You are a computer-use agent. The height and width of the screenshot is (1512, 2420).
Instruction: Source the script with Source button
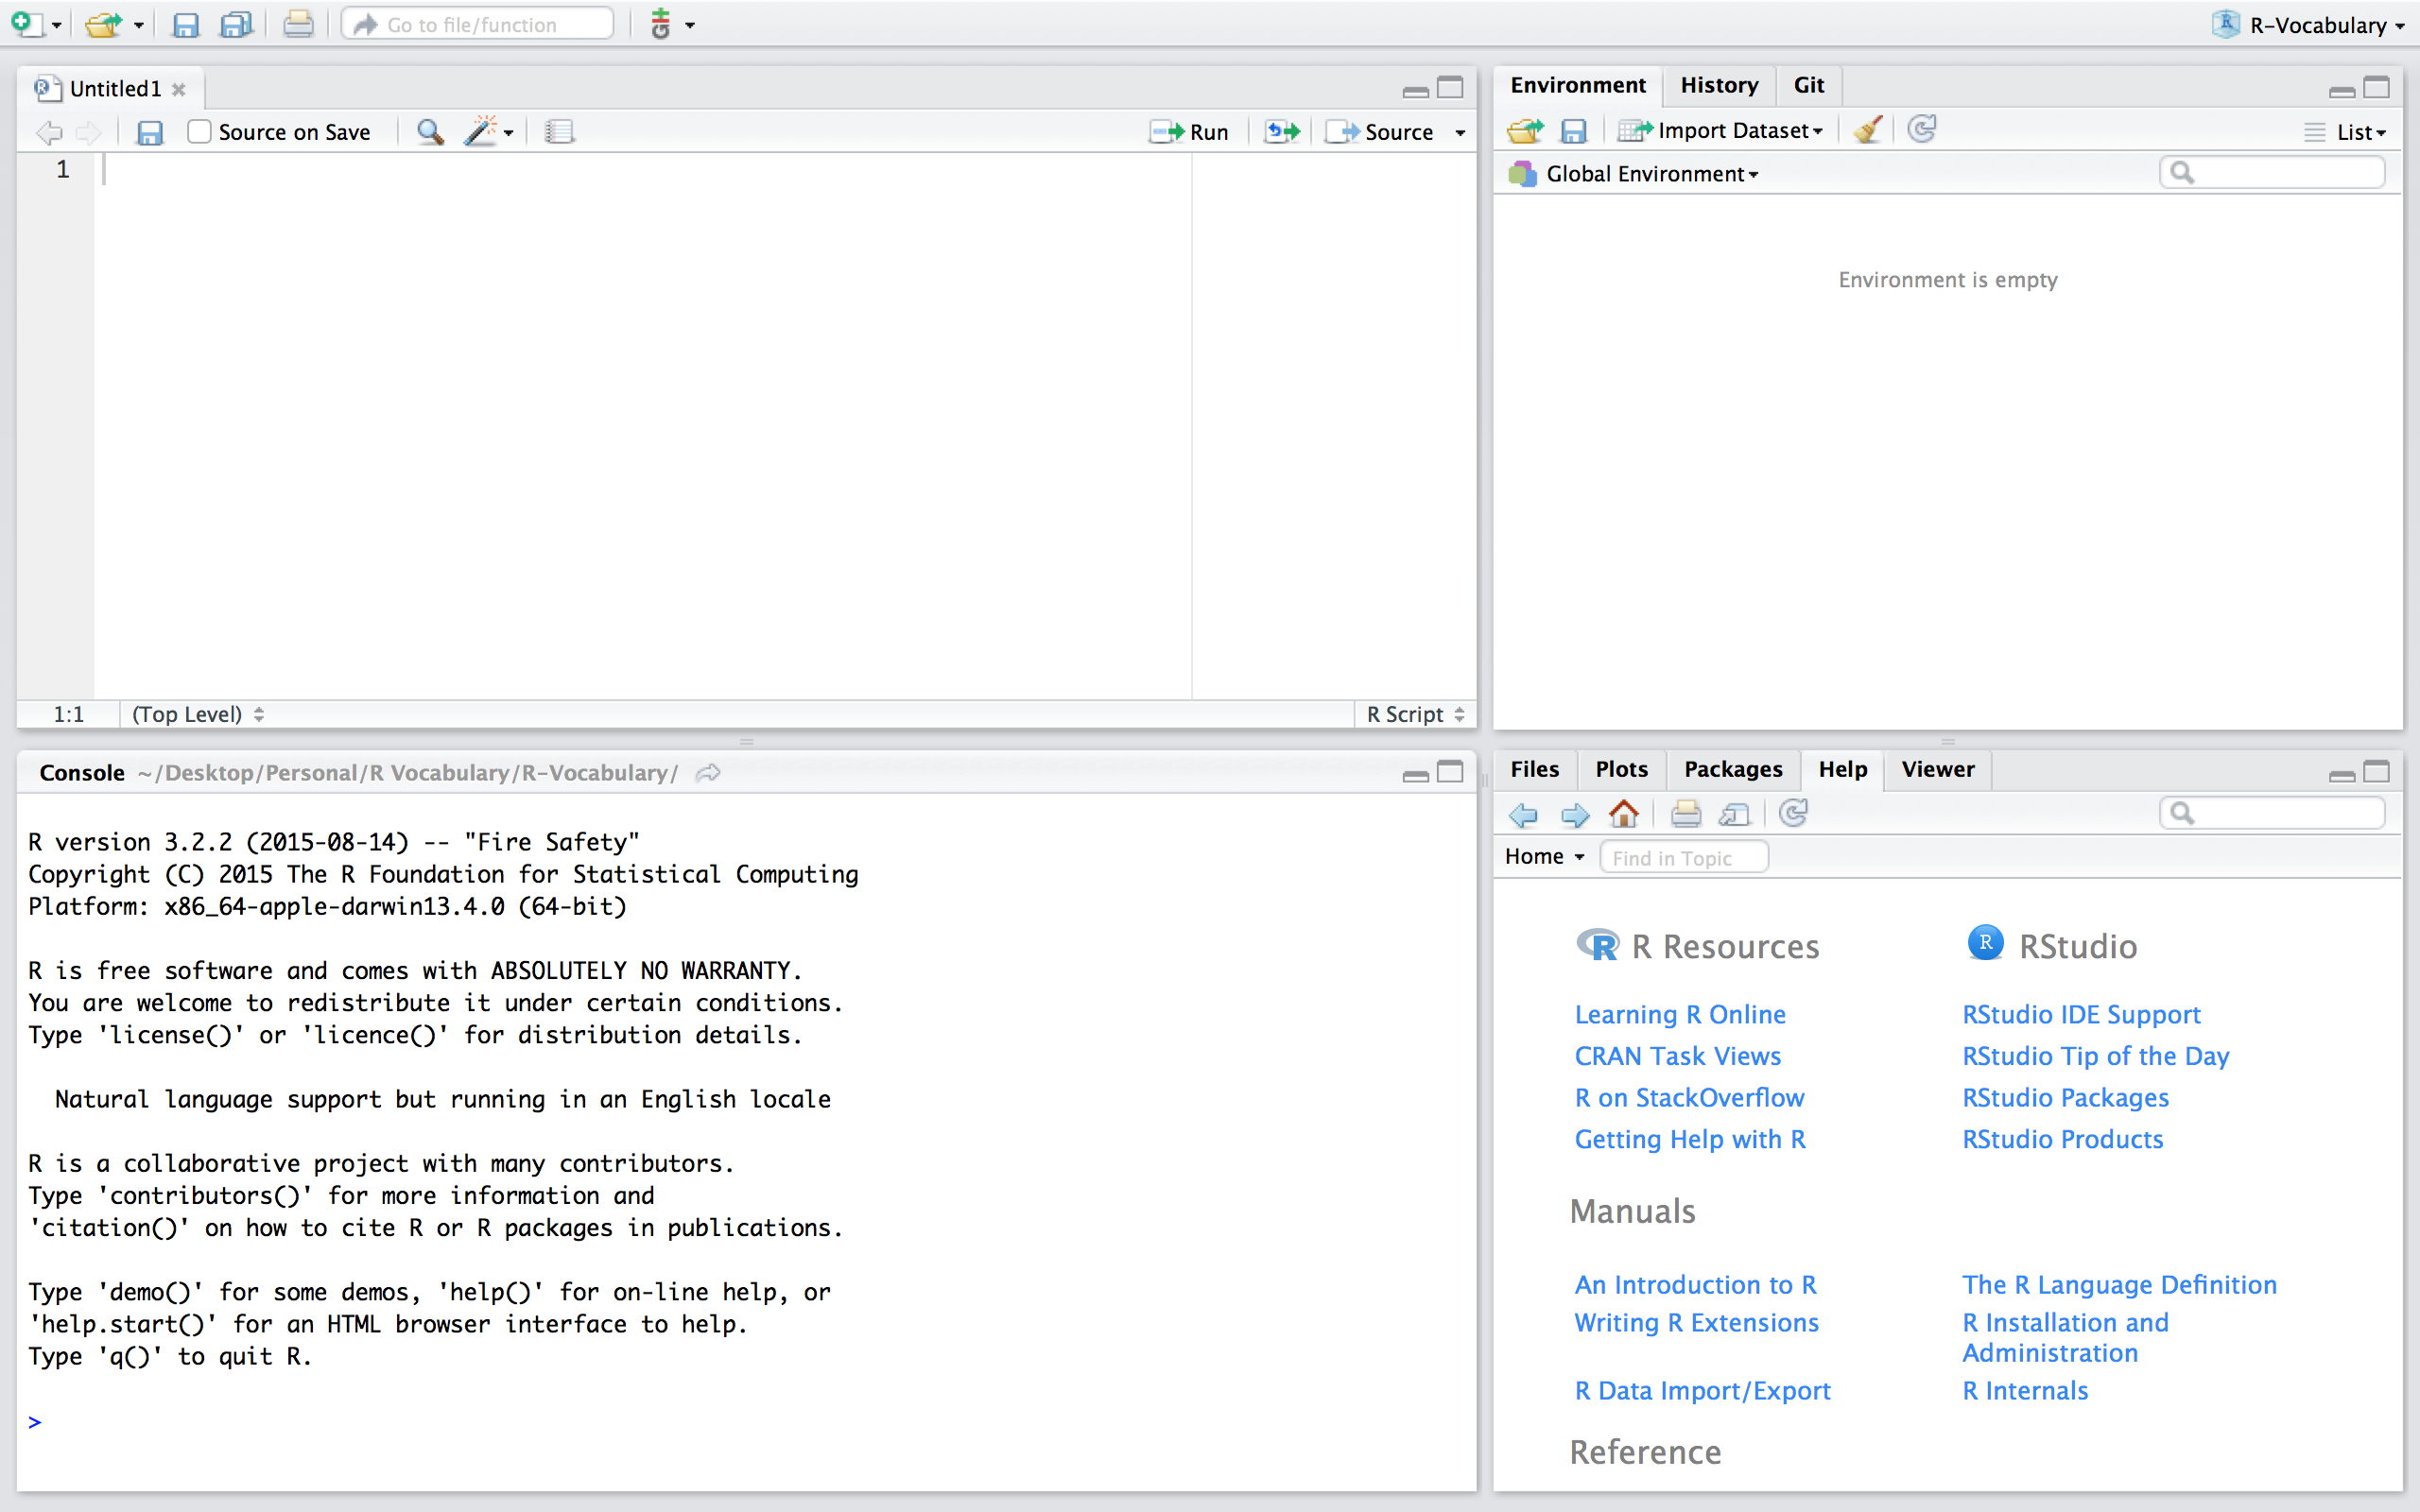(x=1380, y=132)
